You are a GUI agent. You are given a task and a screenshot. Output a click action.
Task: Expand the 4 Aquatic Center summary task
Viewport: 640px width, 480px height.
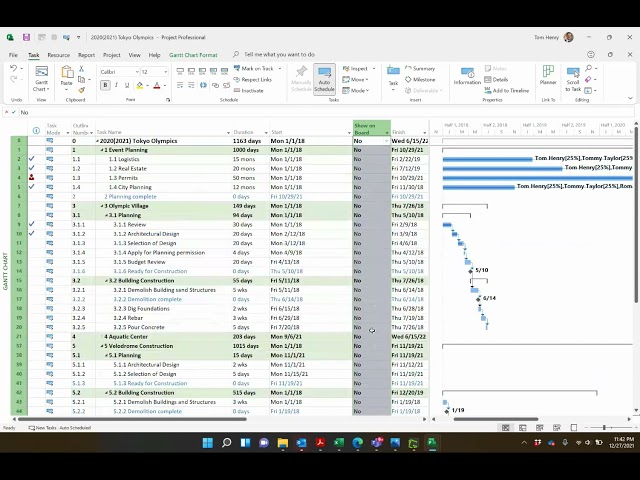[x=102, y=337]
